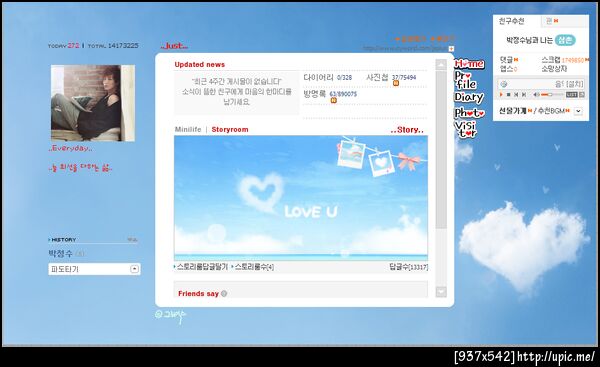Skip to previous BGM track
The image size is (600, 367).
pos(516,95)
